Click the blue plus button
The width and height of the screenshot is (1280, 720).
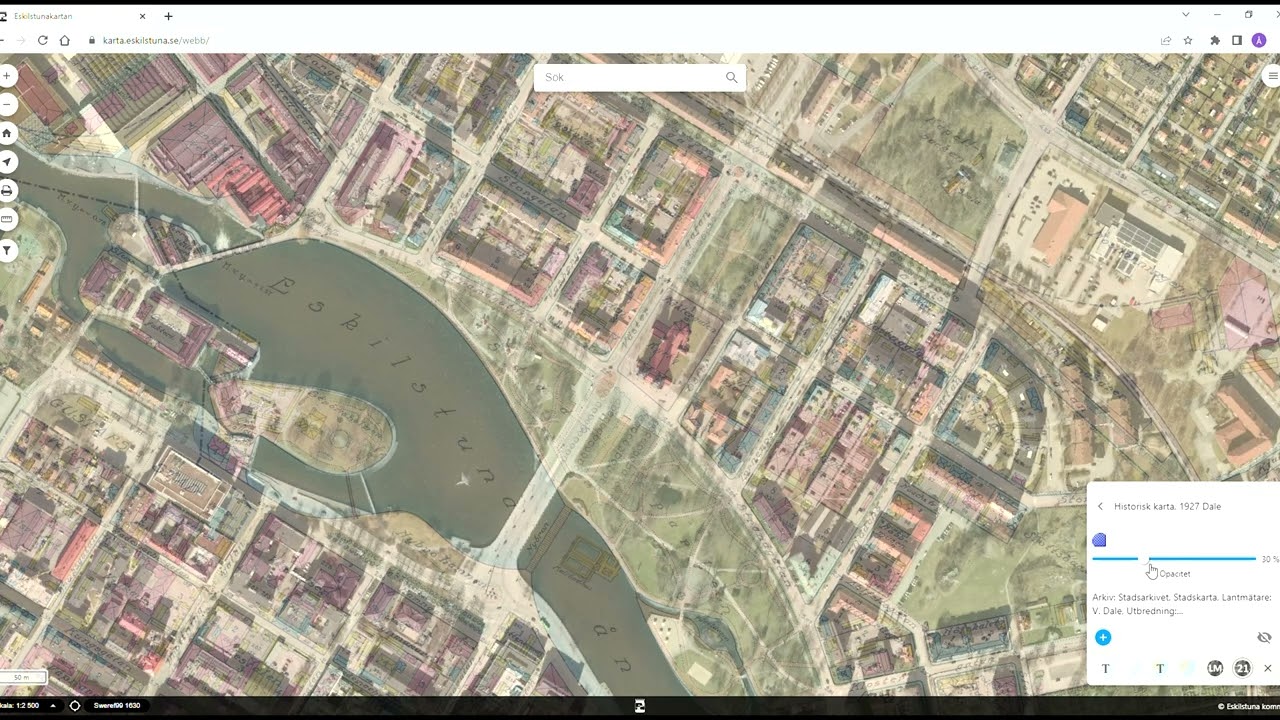[1103, 637]
